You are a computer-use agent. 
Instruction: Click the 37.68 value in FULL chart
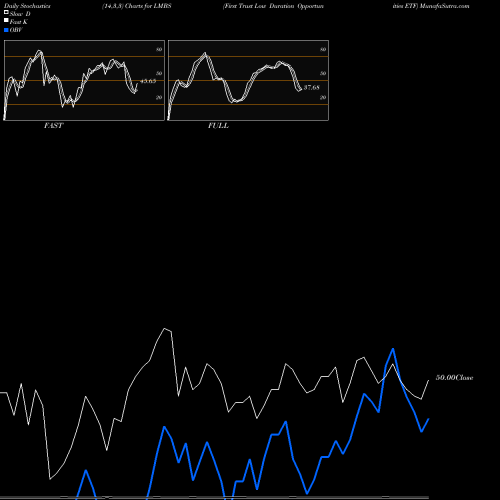pyautogui.click(x=312, y=87)
